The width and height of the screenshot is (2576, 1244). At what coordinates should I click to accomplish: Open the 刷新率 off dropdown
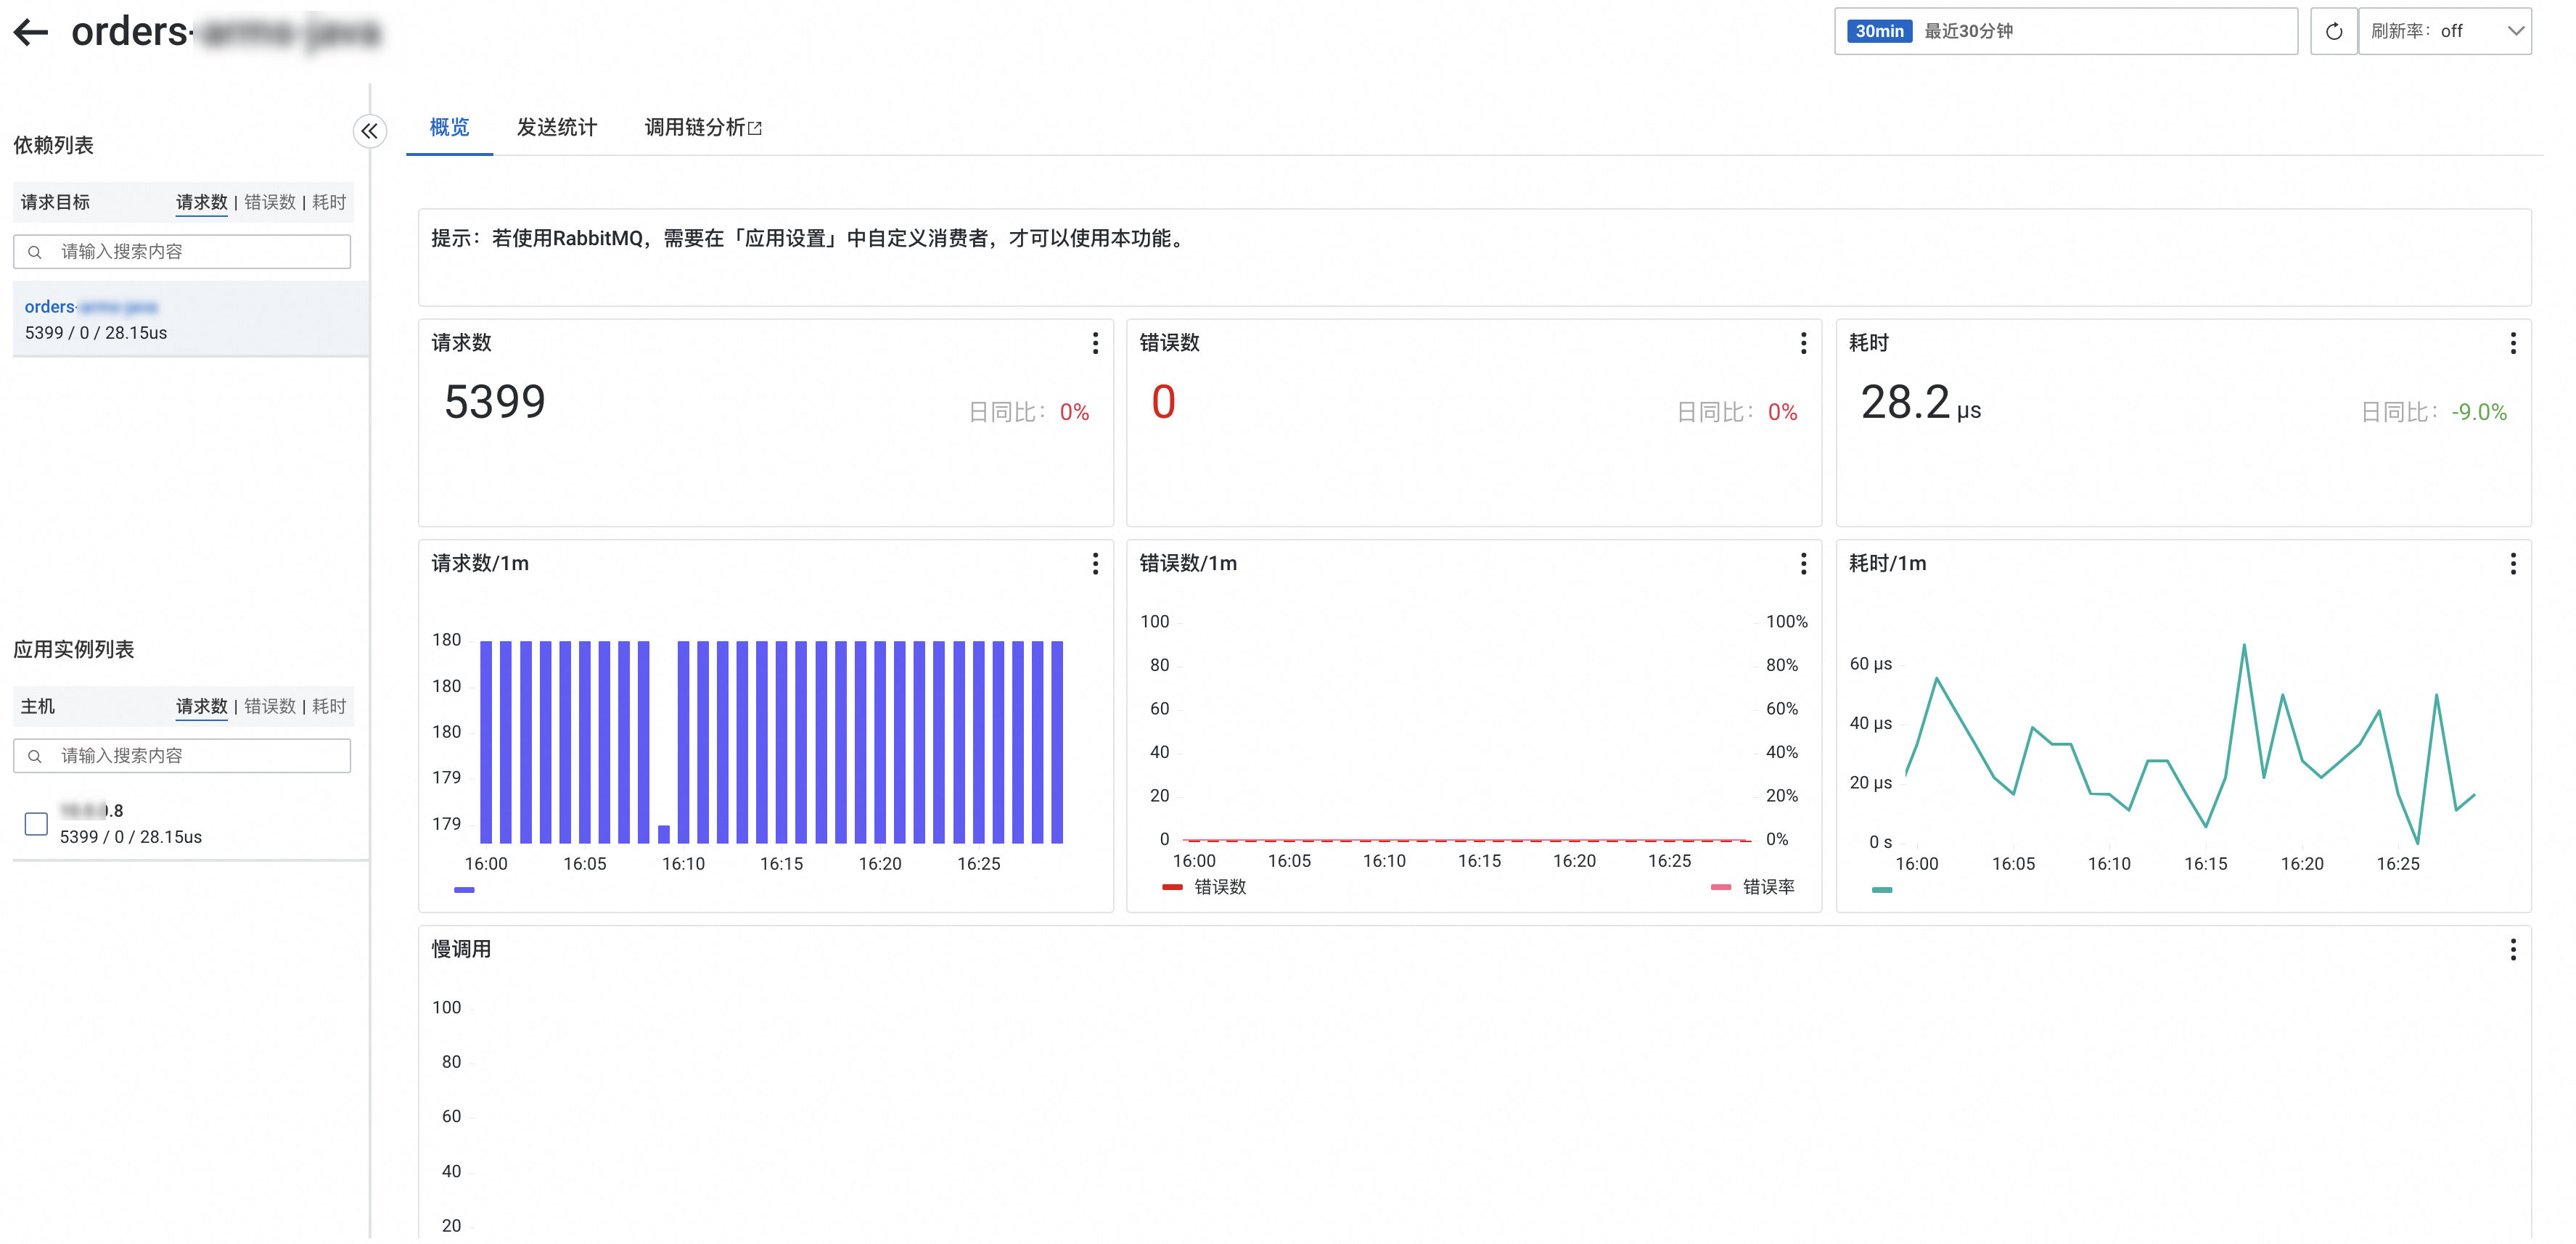(x=2444, y=32)
